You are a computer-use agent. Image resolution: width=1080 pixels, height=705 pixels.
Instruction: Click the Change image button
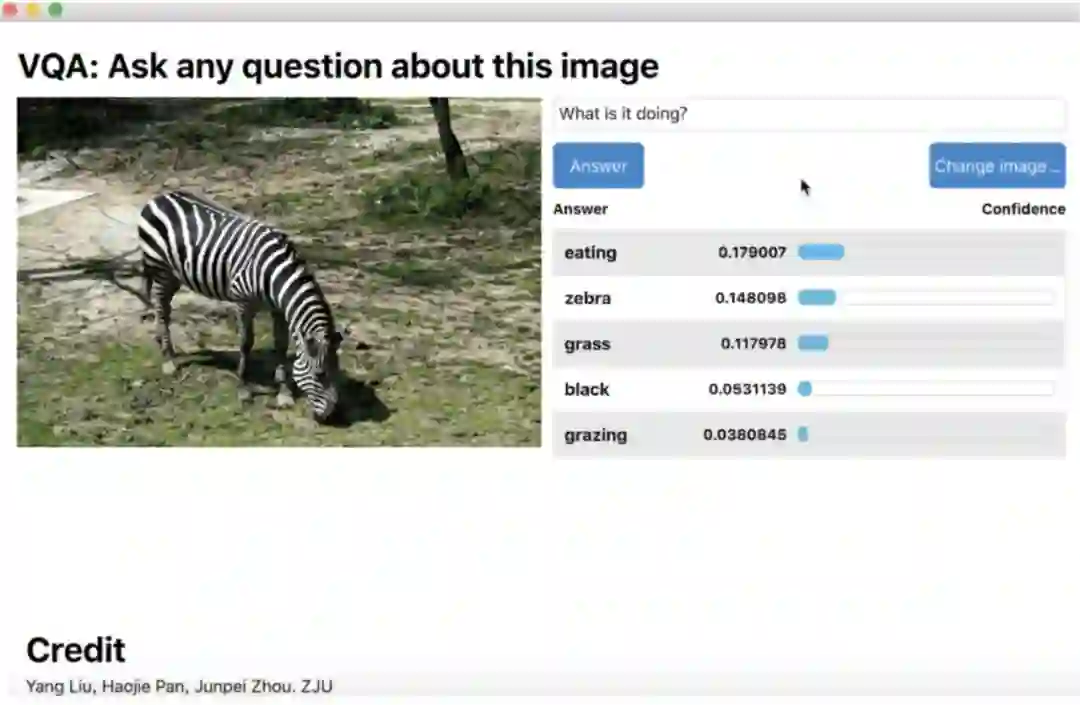click(997, 166)
